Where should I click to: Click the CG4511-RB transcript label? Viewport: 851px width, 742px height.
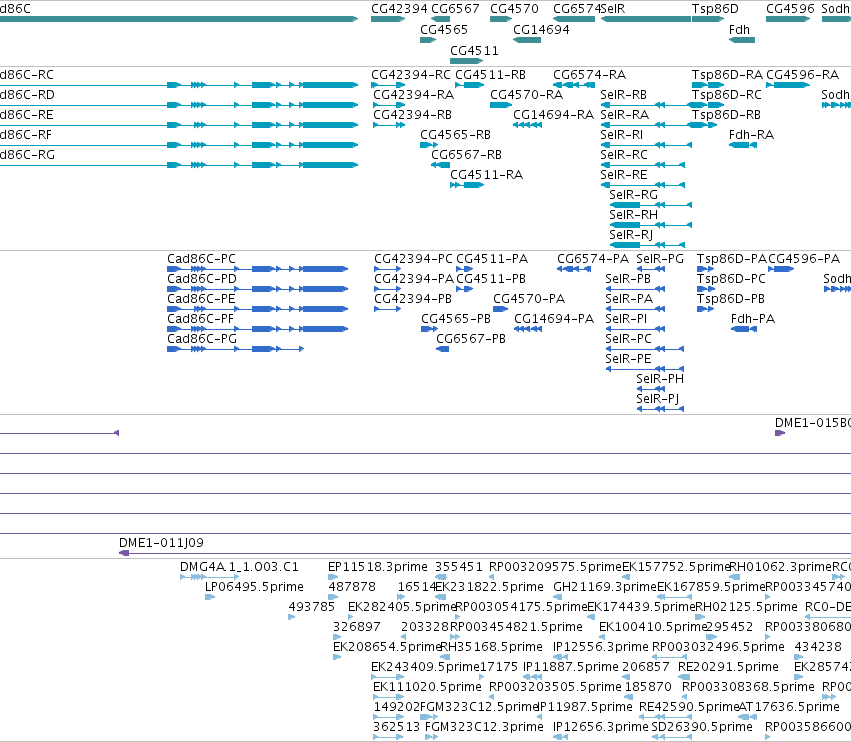(x=490, y=75)
